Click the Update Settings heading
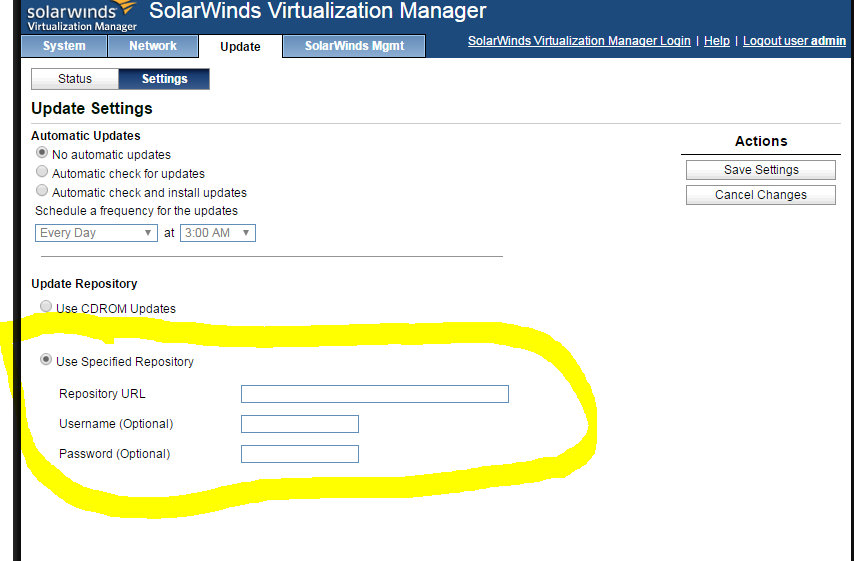 click(92, 108)
